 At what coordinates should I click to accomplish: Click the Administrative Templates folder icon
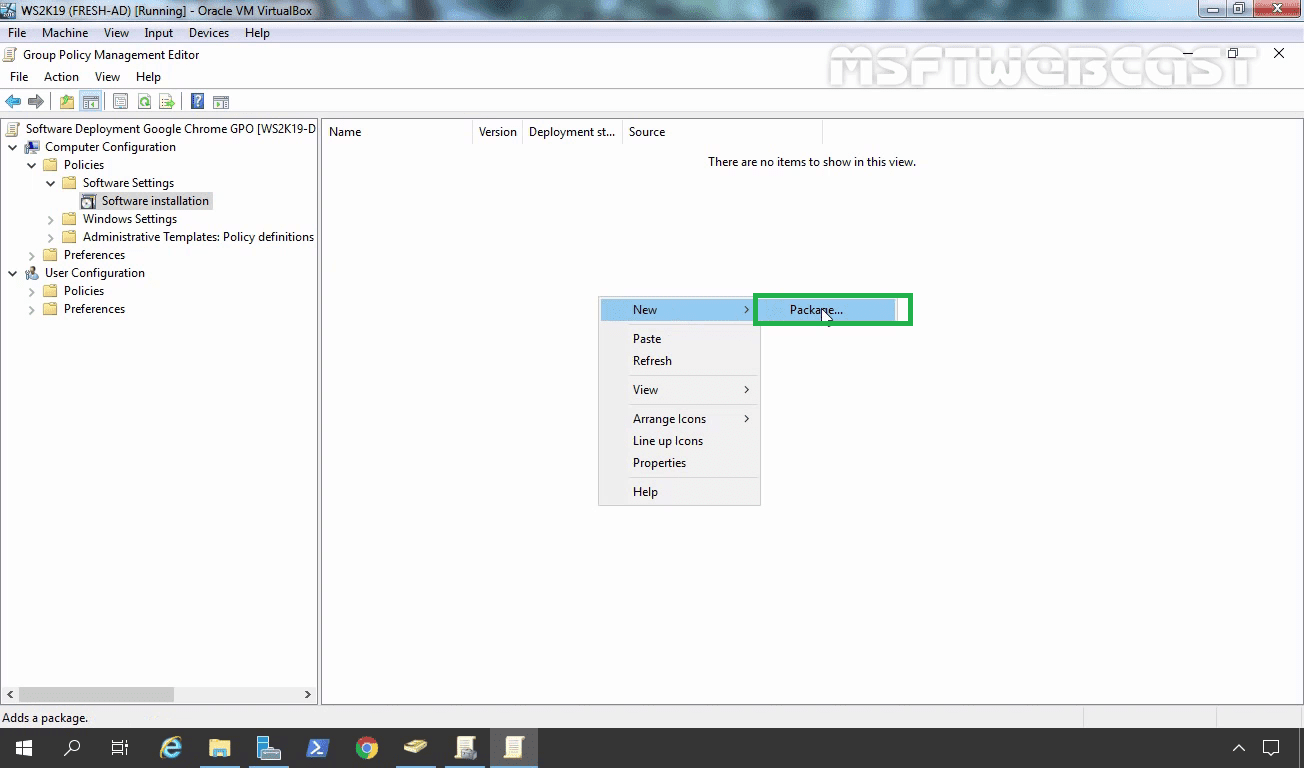click(69, 237)
